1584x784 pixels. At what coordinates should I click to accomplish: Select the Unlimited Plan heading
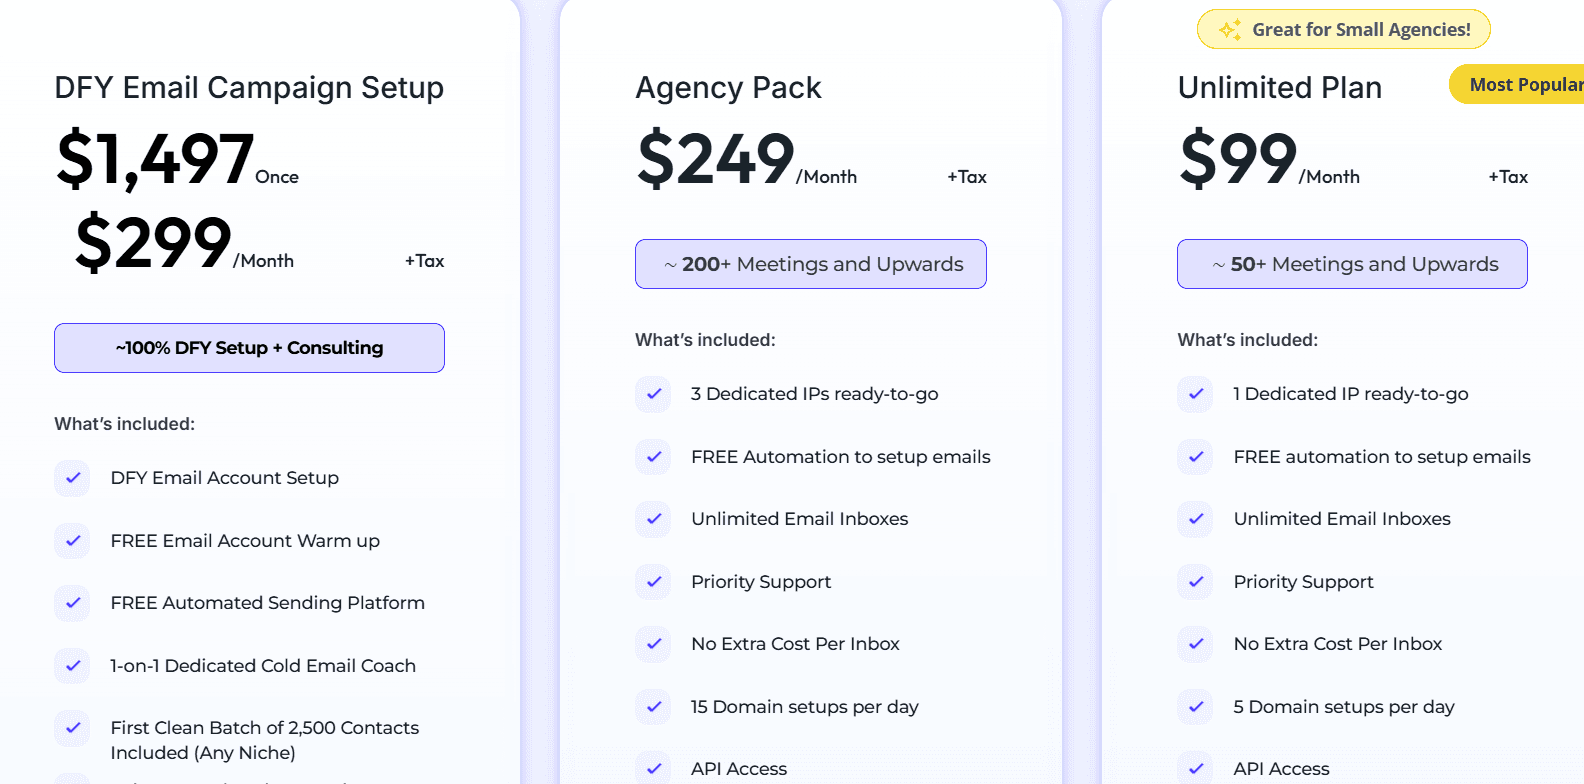point(1280,88)
